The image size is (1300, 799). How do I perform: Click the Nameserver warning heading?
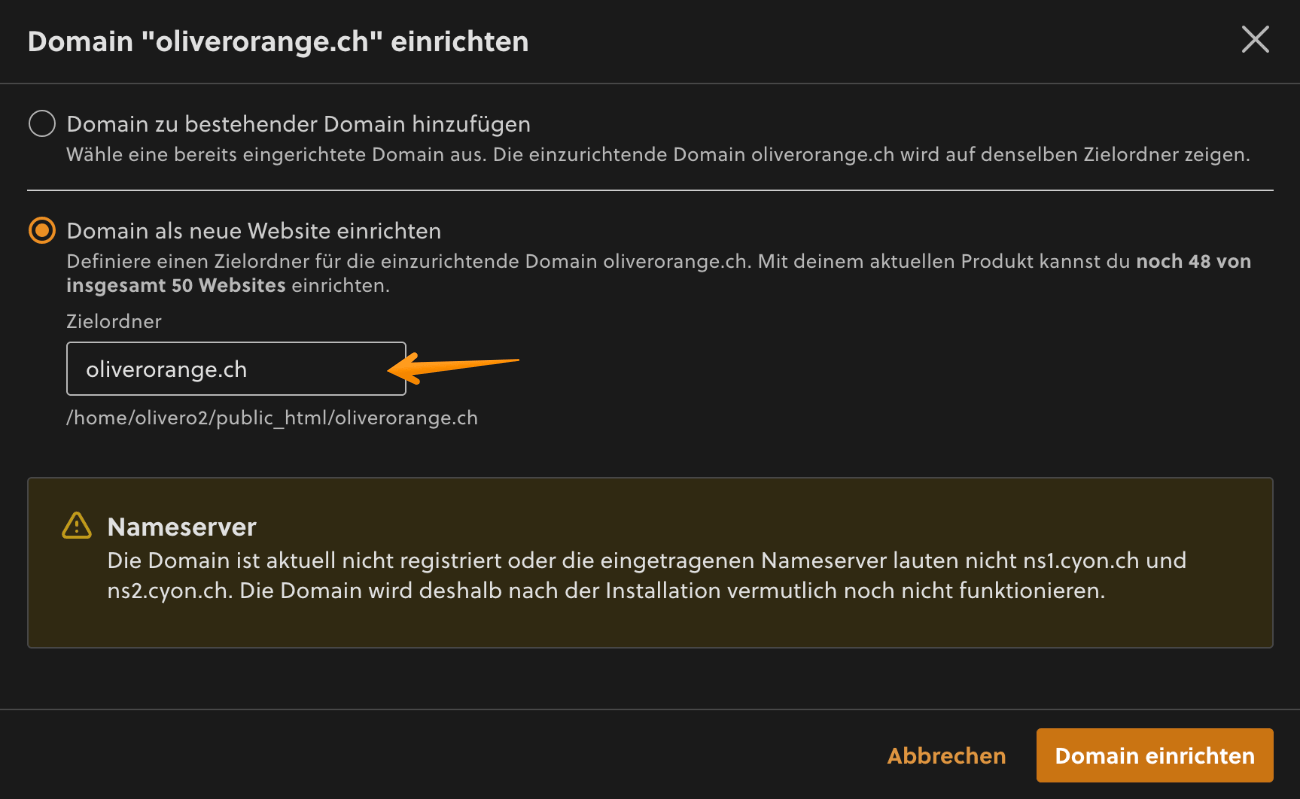point(182,526)
